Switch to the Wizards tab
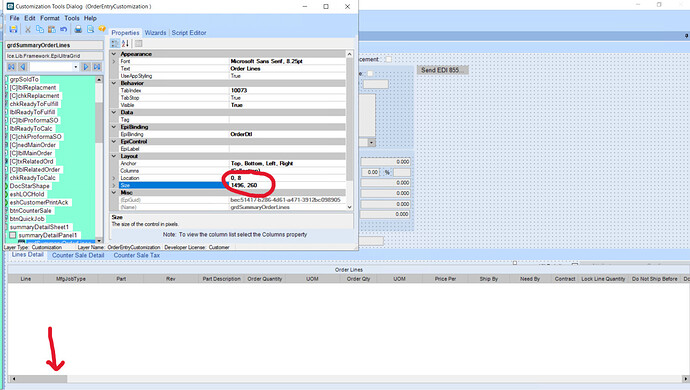The width and height of the screenshot is (690, 390). [155, 33]
